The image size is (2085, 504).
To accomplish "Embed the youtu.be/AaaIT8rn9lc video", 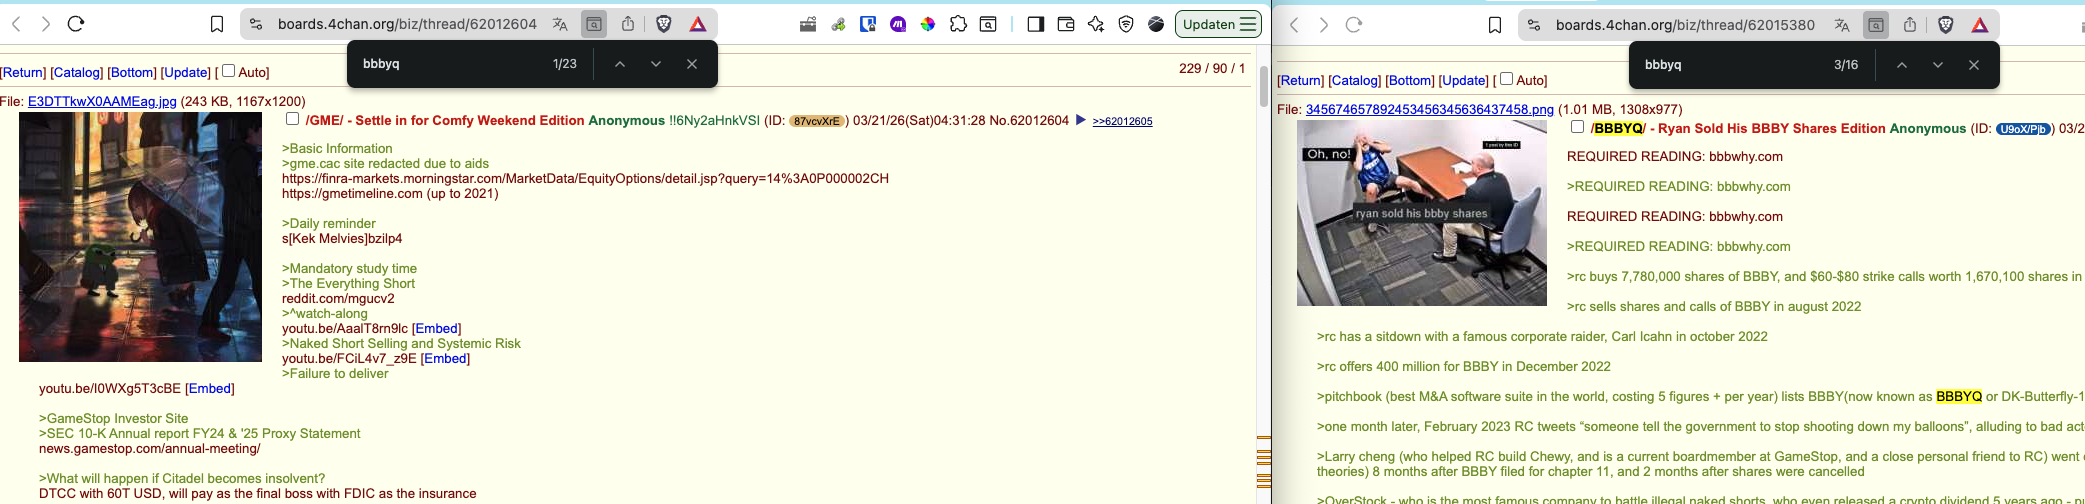I will [437, 328].
